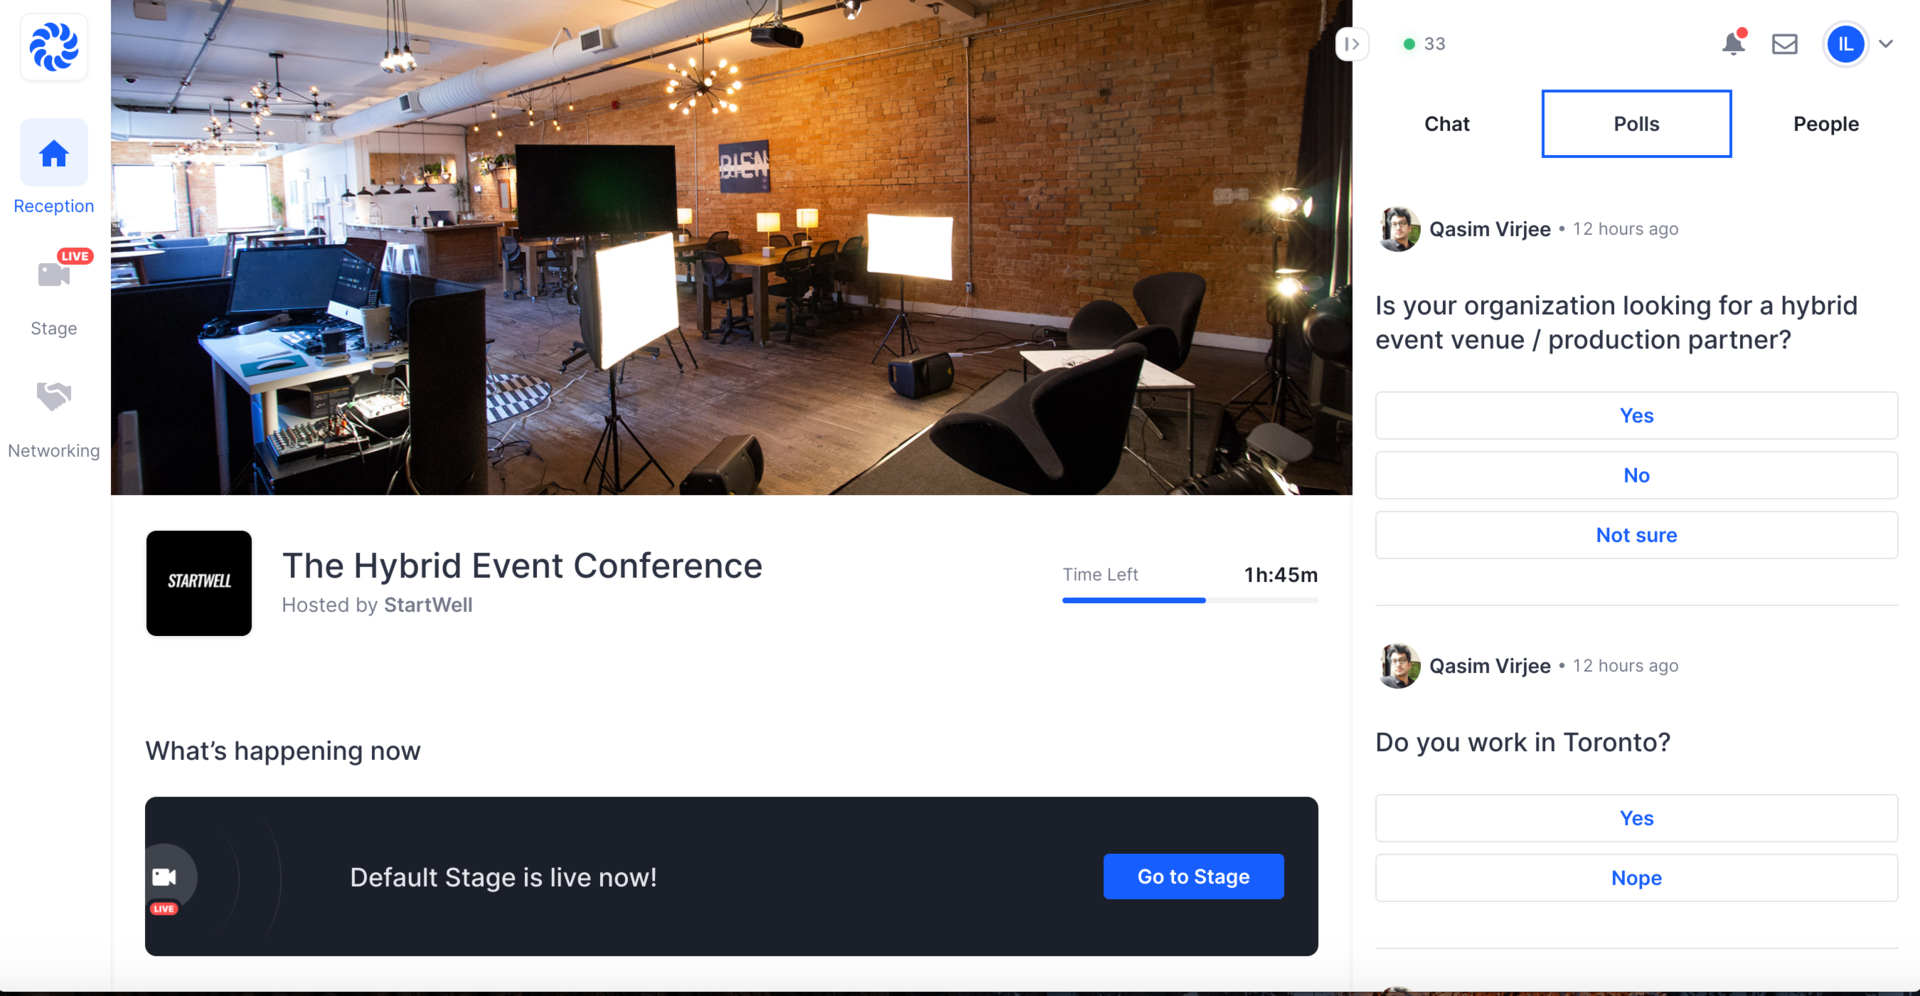Switch to the People tab

tap(1825, 124)
